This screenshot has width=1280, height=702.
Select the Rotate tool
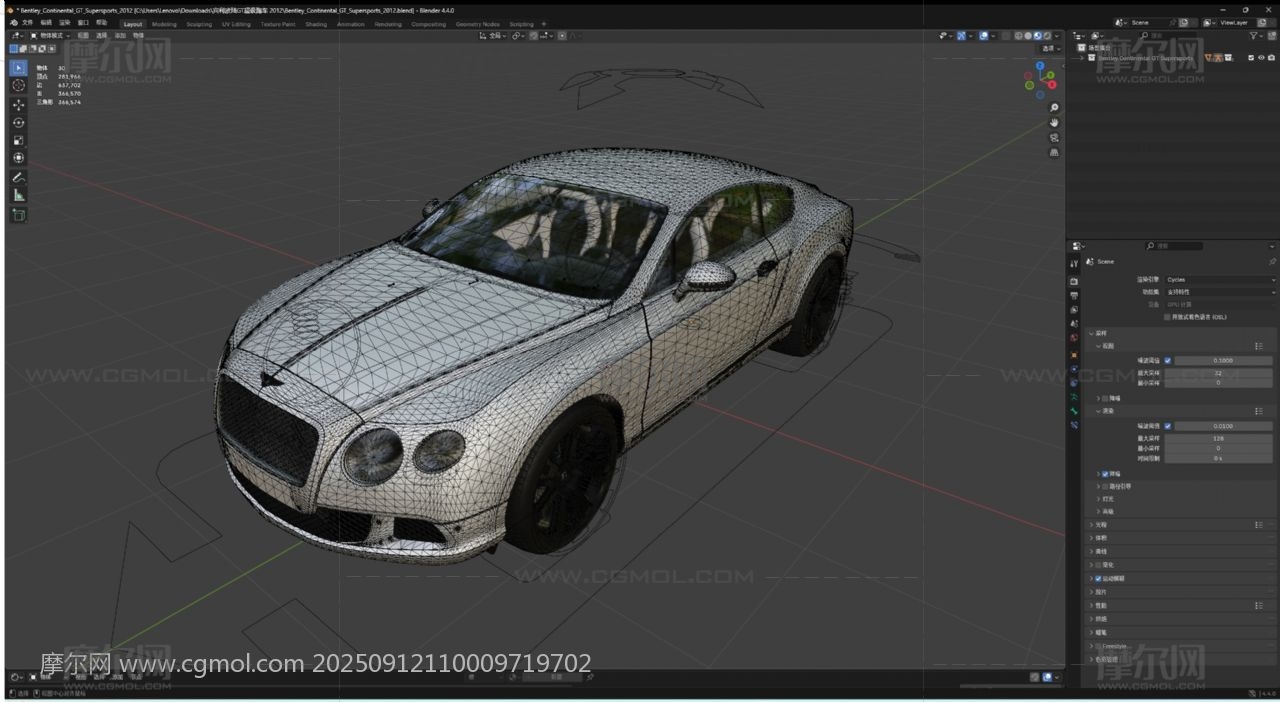pos(18,123)
